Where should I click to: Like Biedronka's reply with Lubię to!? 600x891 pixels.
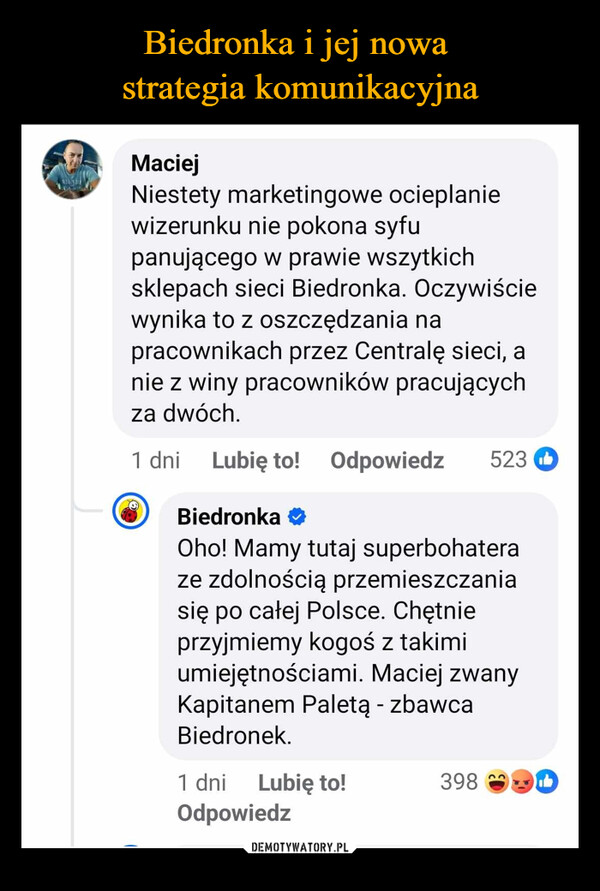(x=302, y=783)
